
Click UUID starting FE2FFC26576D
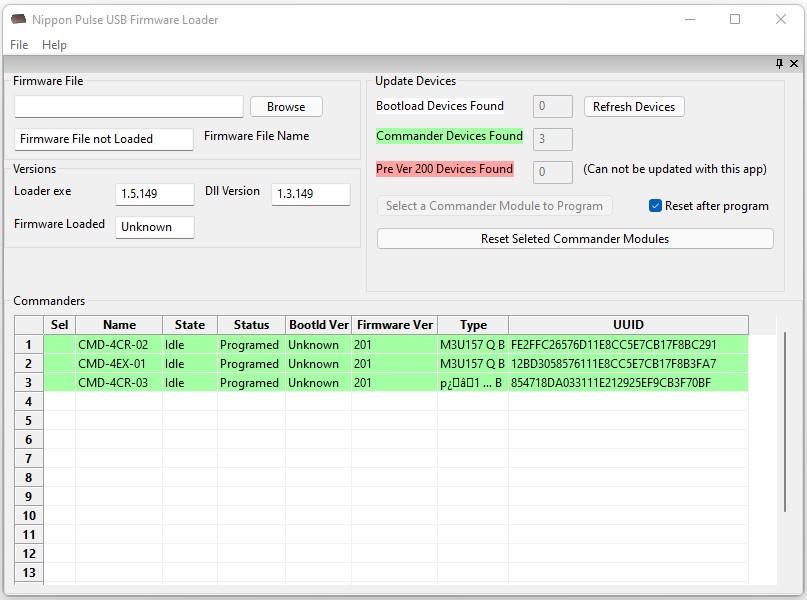tap(628, 344)
